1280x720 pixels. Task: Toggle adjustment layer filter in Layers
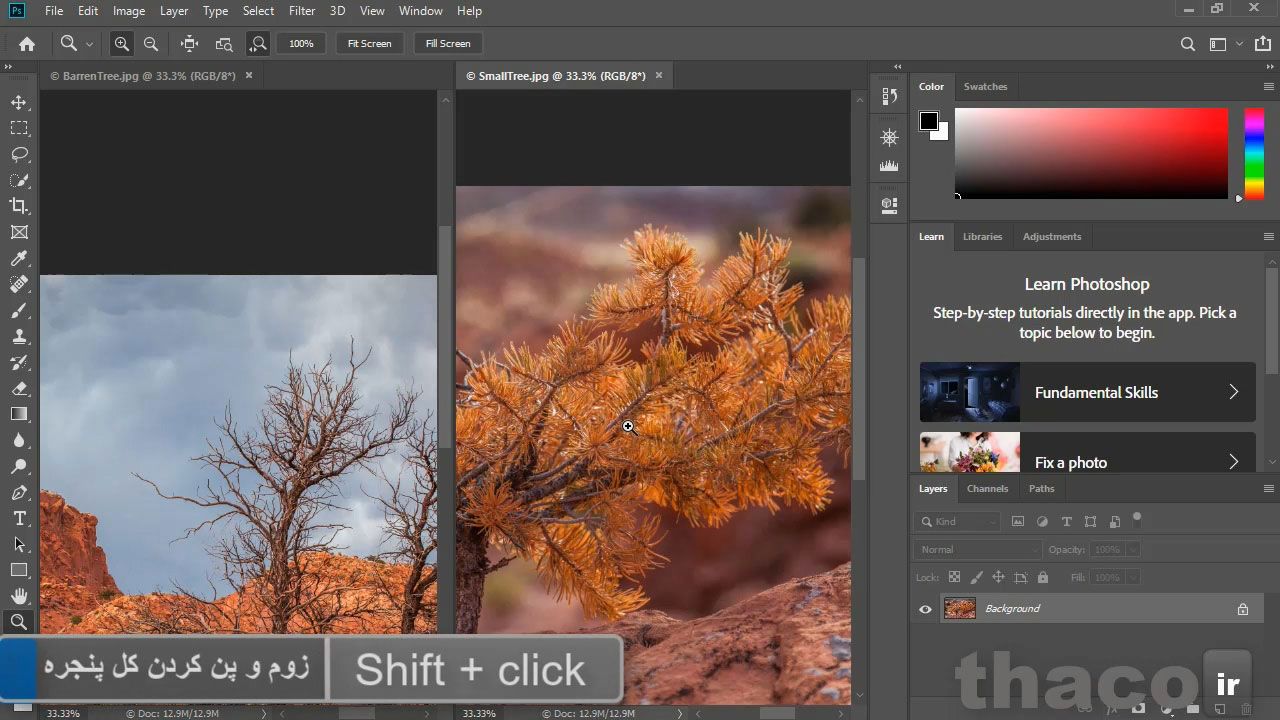1042,521
